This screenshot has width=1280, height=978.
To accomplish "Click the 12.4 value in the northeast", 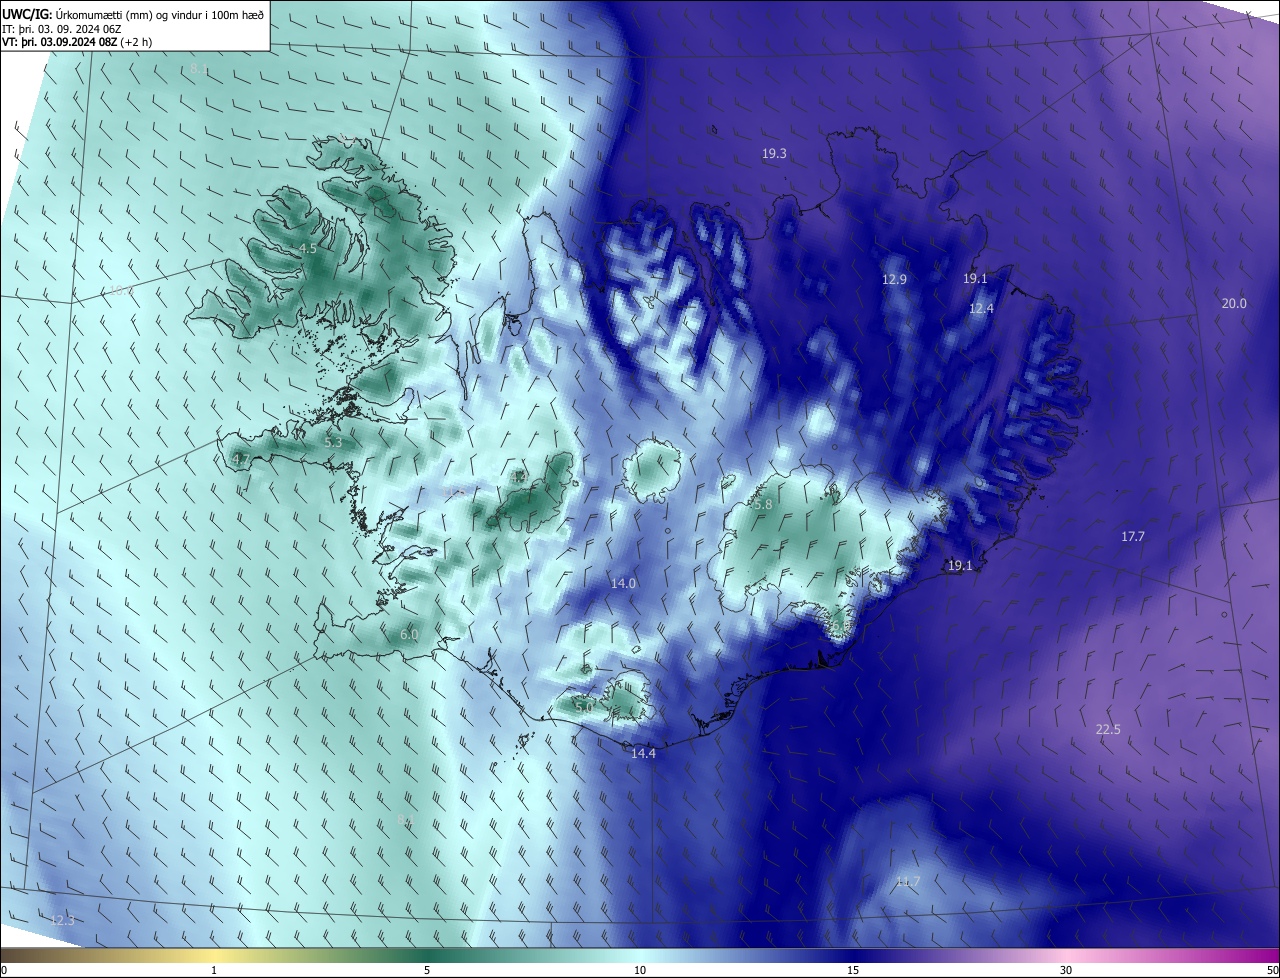I will (x=981, y=309).
